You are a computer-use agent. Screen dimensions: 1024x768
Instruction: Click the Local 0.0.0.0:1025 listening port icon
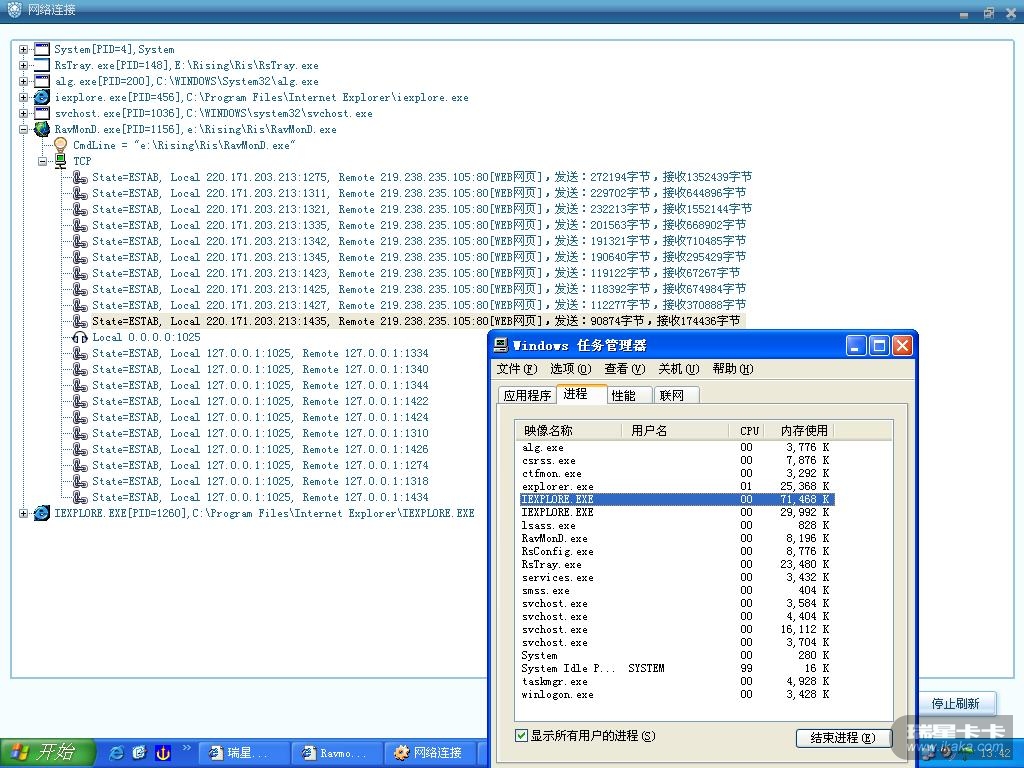(x=80, y=337)
